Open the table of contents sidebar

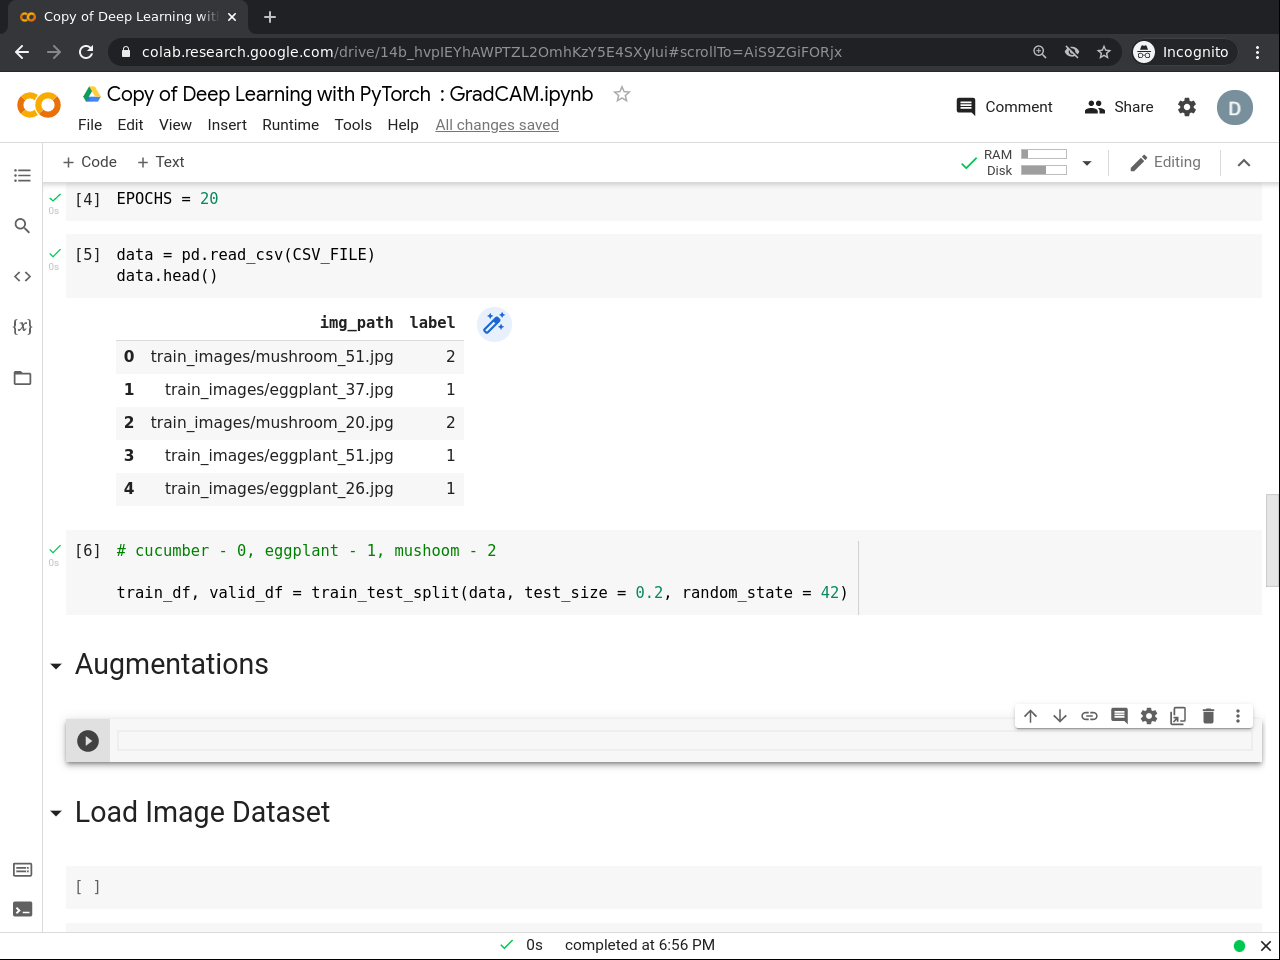22,176
